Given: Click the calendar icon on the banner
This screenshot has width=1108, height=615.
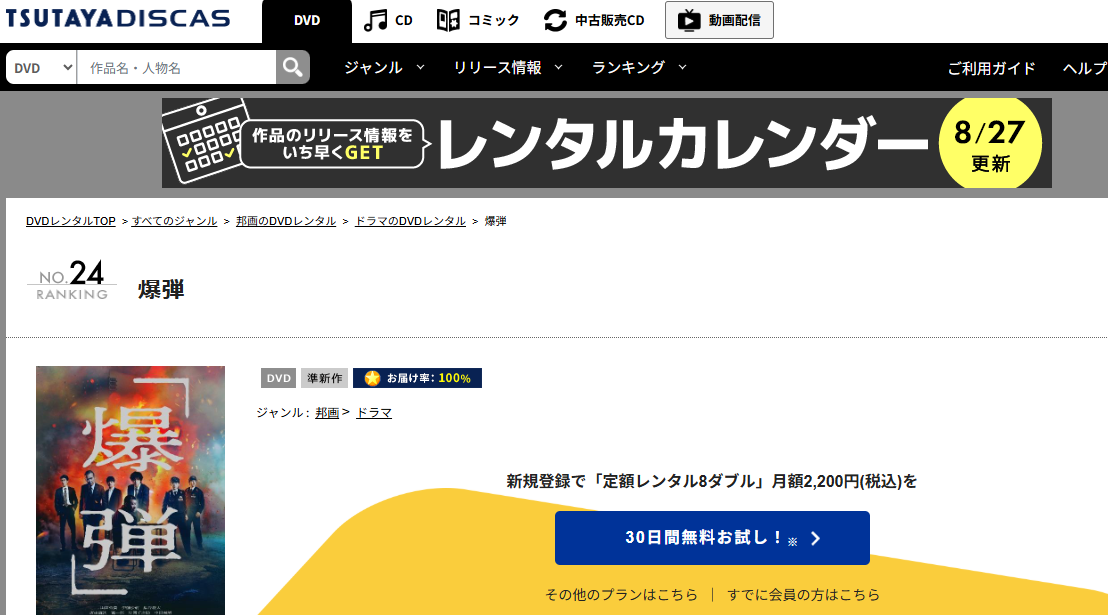Looking at the screenshot, I should click(208, 140).
